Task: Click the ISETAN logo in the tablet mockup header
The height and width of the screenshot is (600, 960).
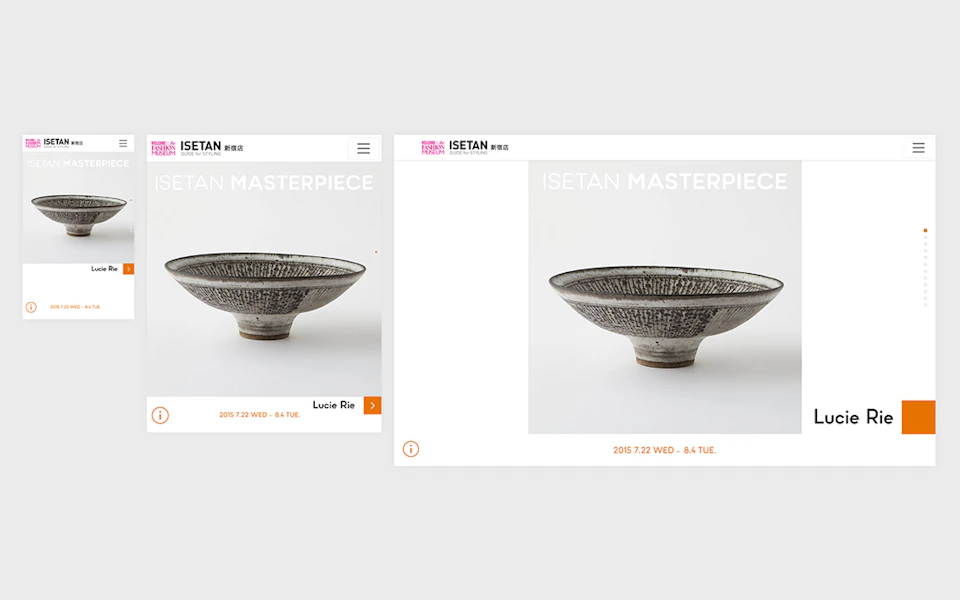Action: click(201, 146)
